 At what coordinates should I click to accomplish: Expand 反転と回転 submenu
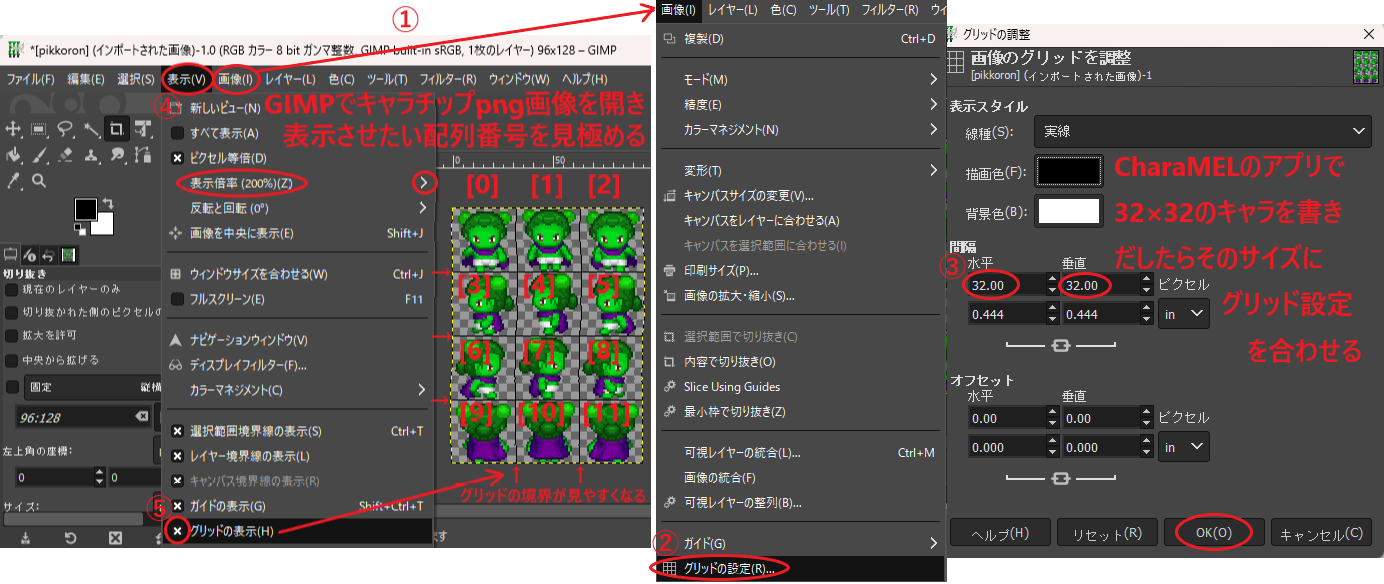(x=298, y=208)
